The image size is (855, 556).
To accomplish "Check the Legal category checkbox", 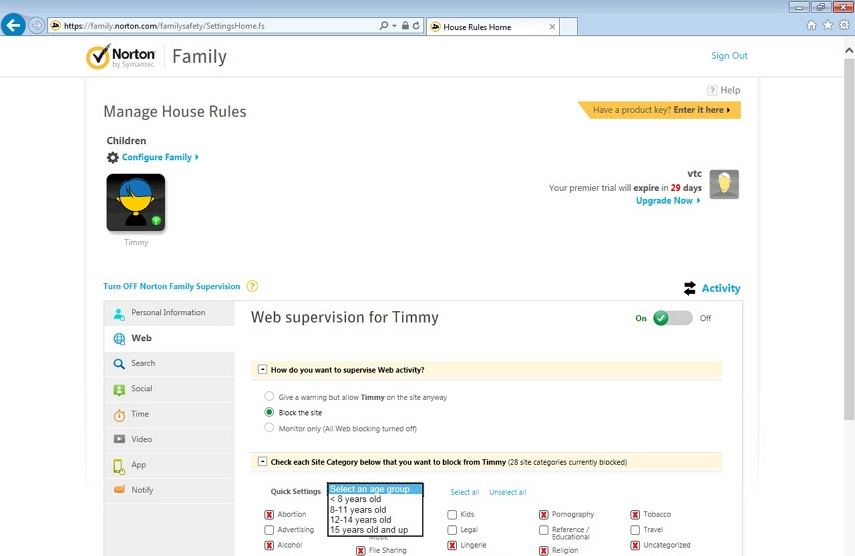I will click(x=452, y=530).
